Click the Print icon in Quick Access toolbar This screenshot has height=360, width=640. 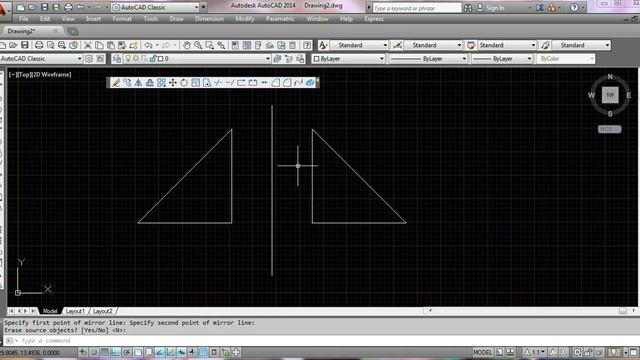point(68,7)
